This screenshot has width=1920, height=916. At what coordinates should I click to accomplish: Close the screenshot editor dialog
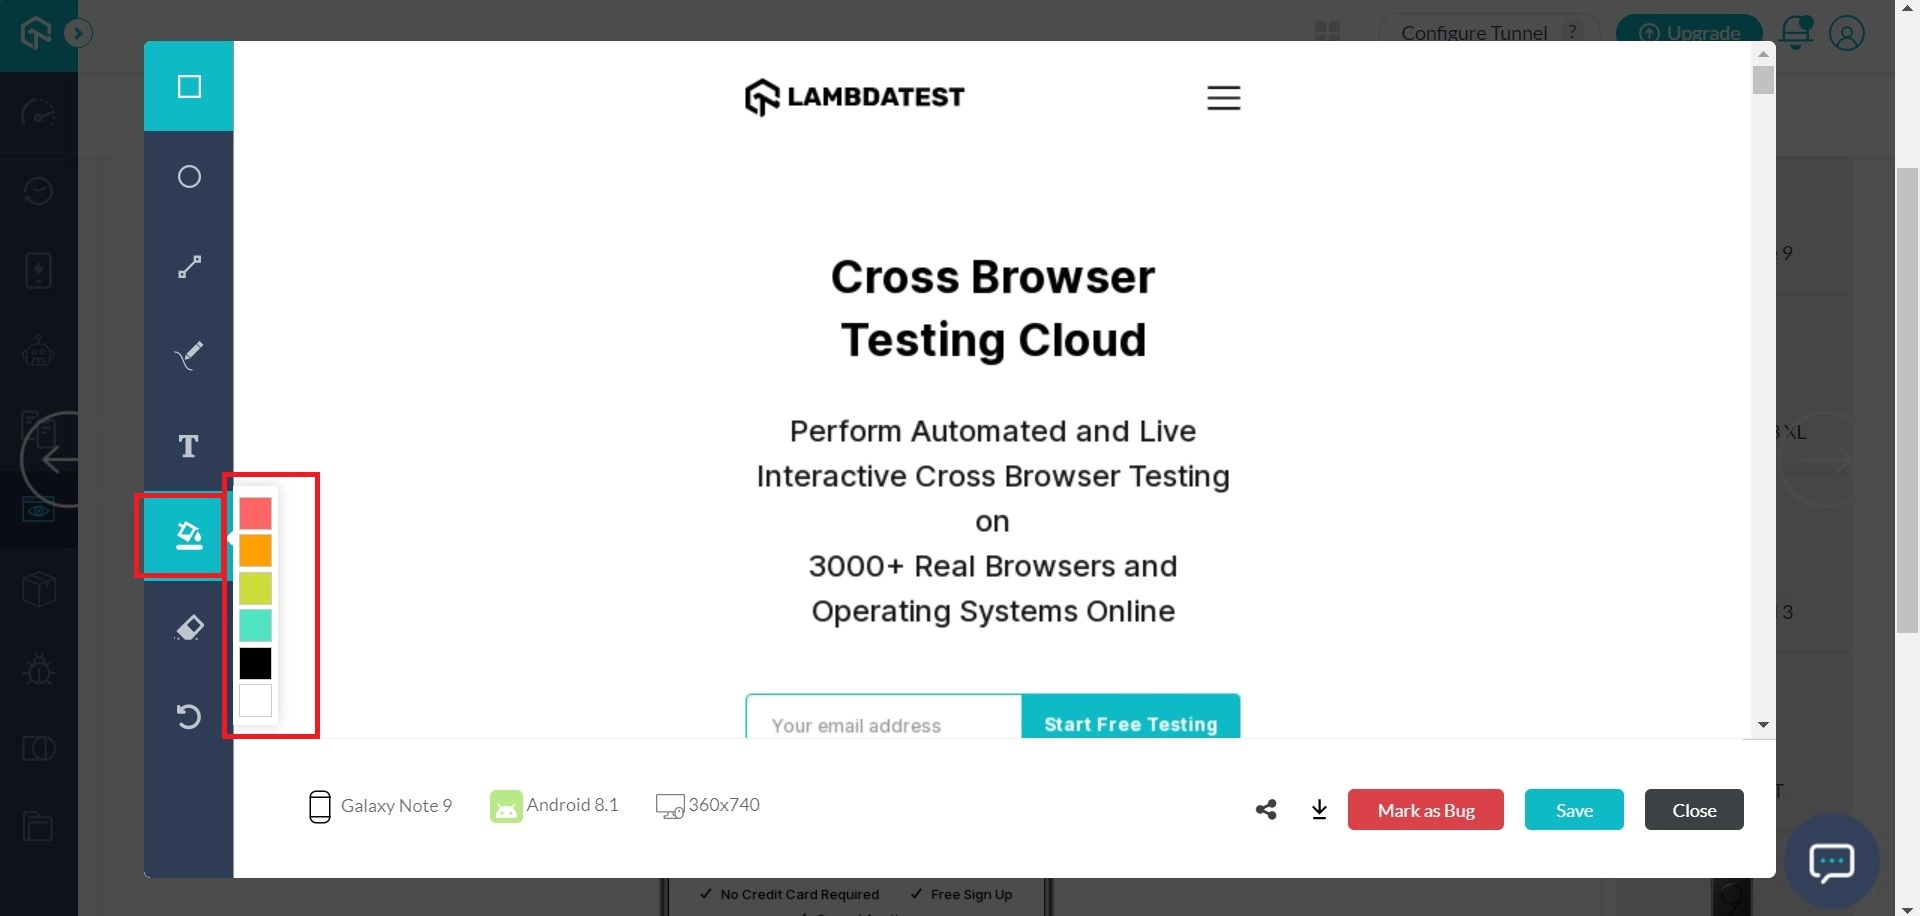1693,810
